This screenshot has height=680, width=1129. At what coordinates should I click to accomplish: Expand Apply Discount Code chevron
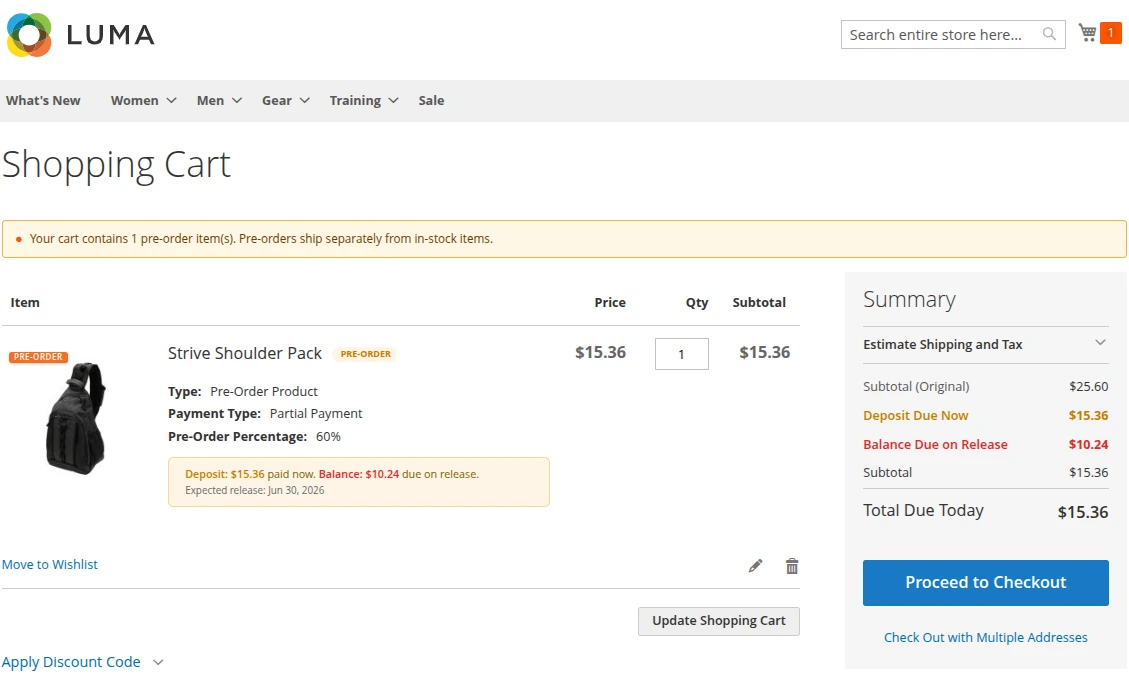coord(158,662)
